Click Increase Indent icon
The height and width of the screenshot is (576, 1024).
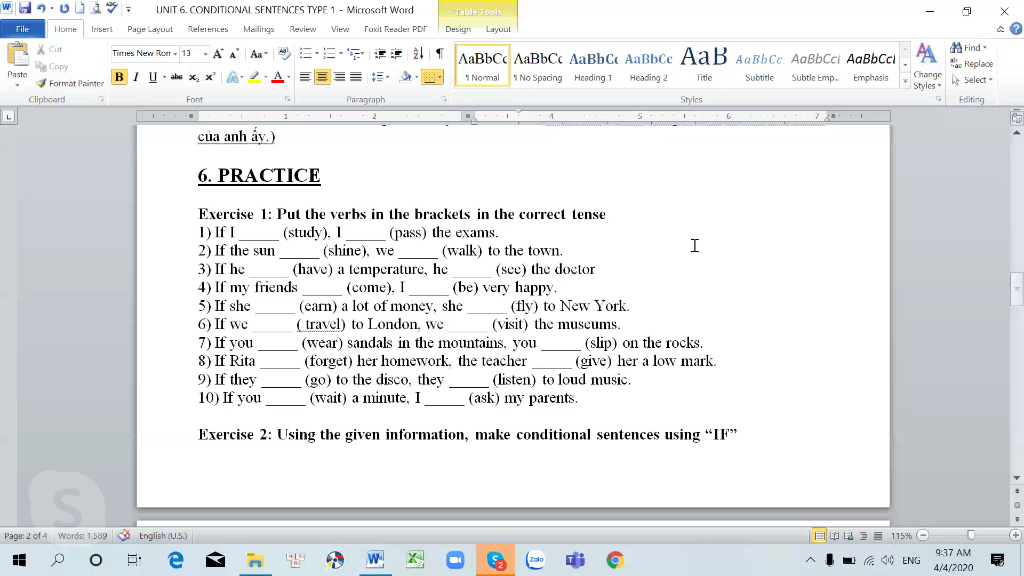click(396, 54)
